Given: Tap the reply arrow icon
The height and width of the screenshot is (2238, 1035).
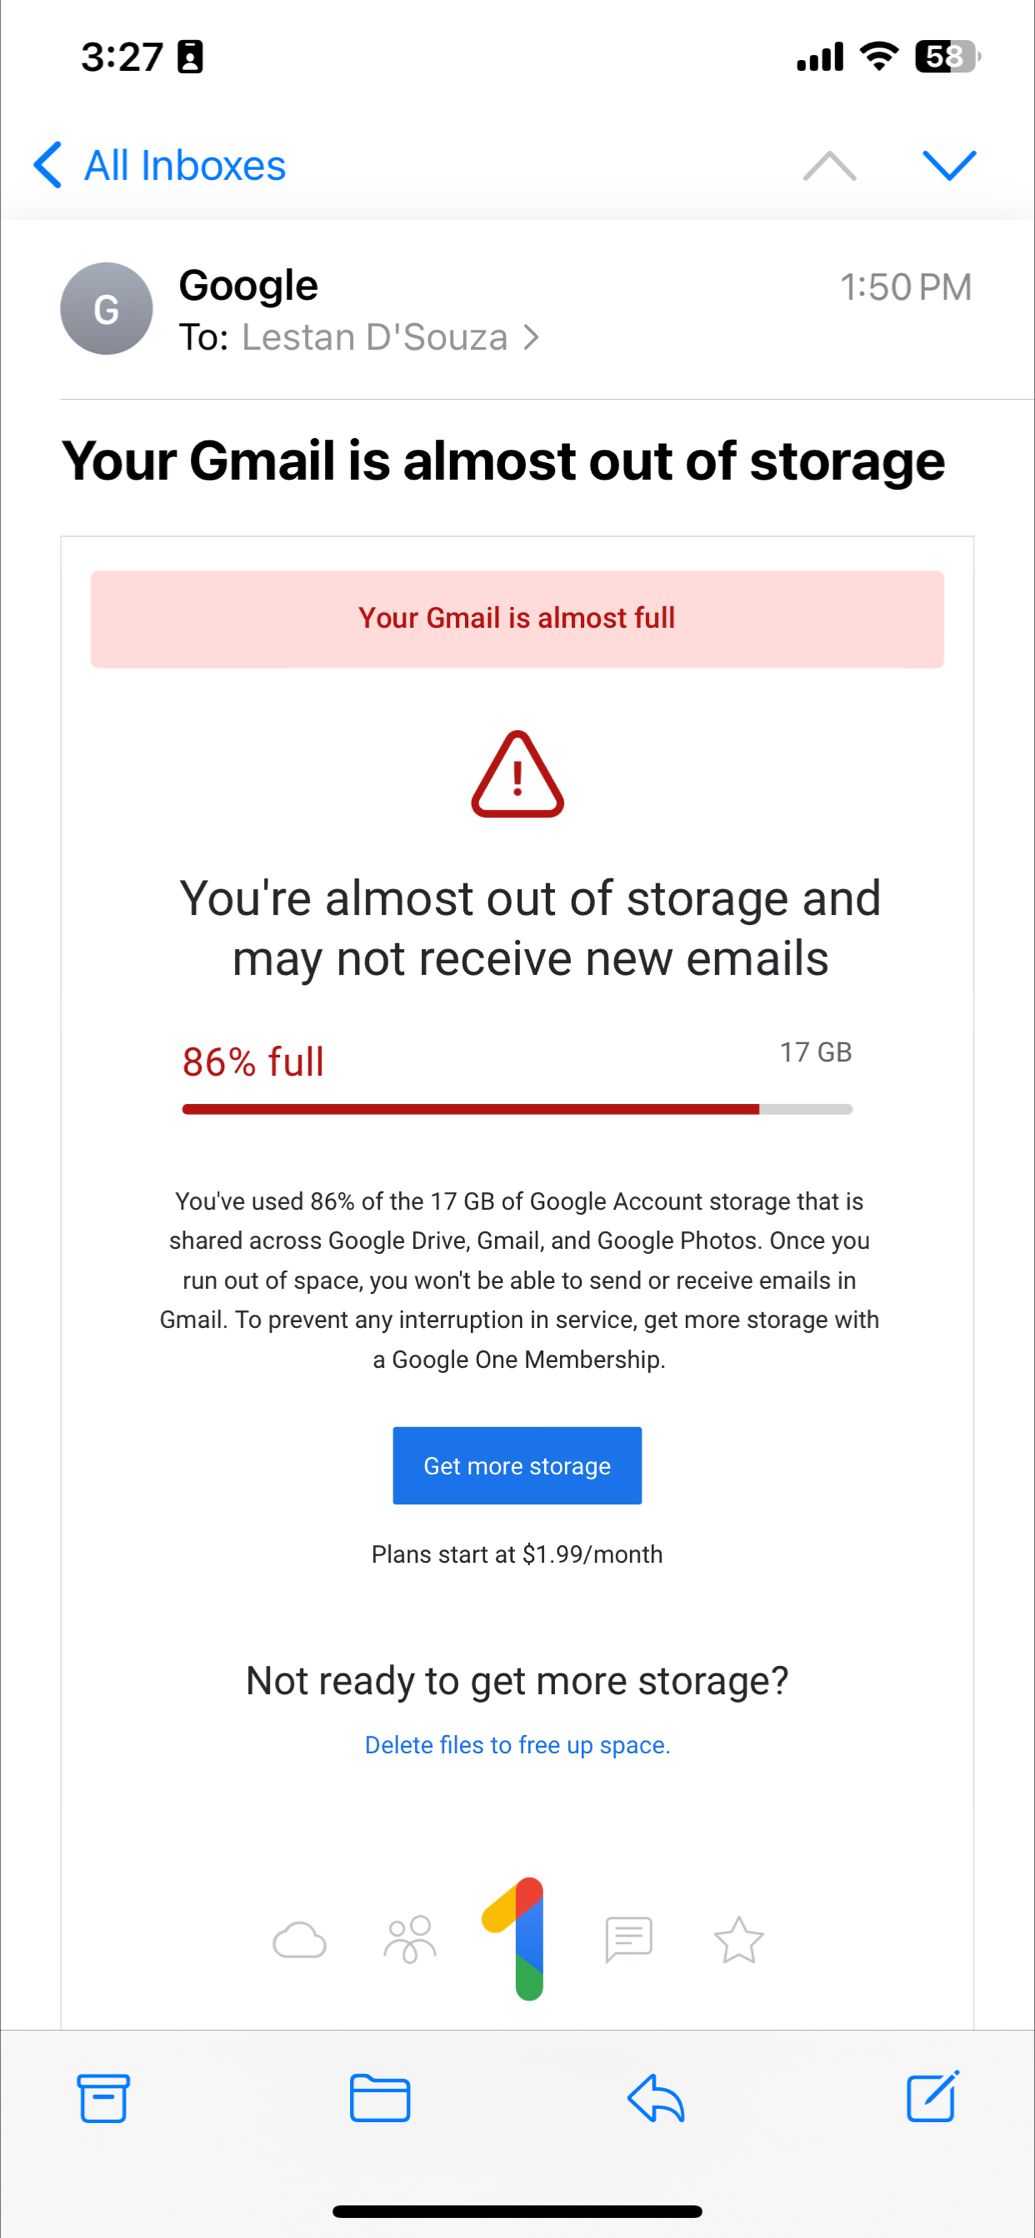Looking at the screenshot, I should coord(656,2097).
